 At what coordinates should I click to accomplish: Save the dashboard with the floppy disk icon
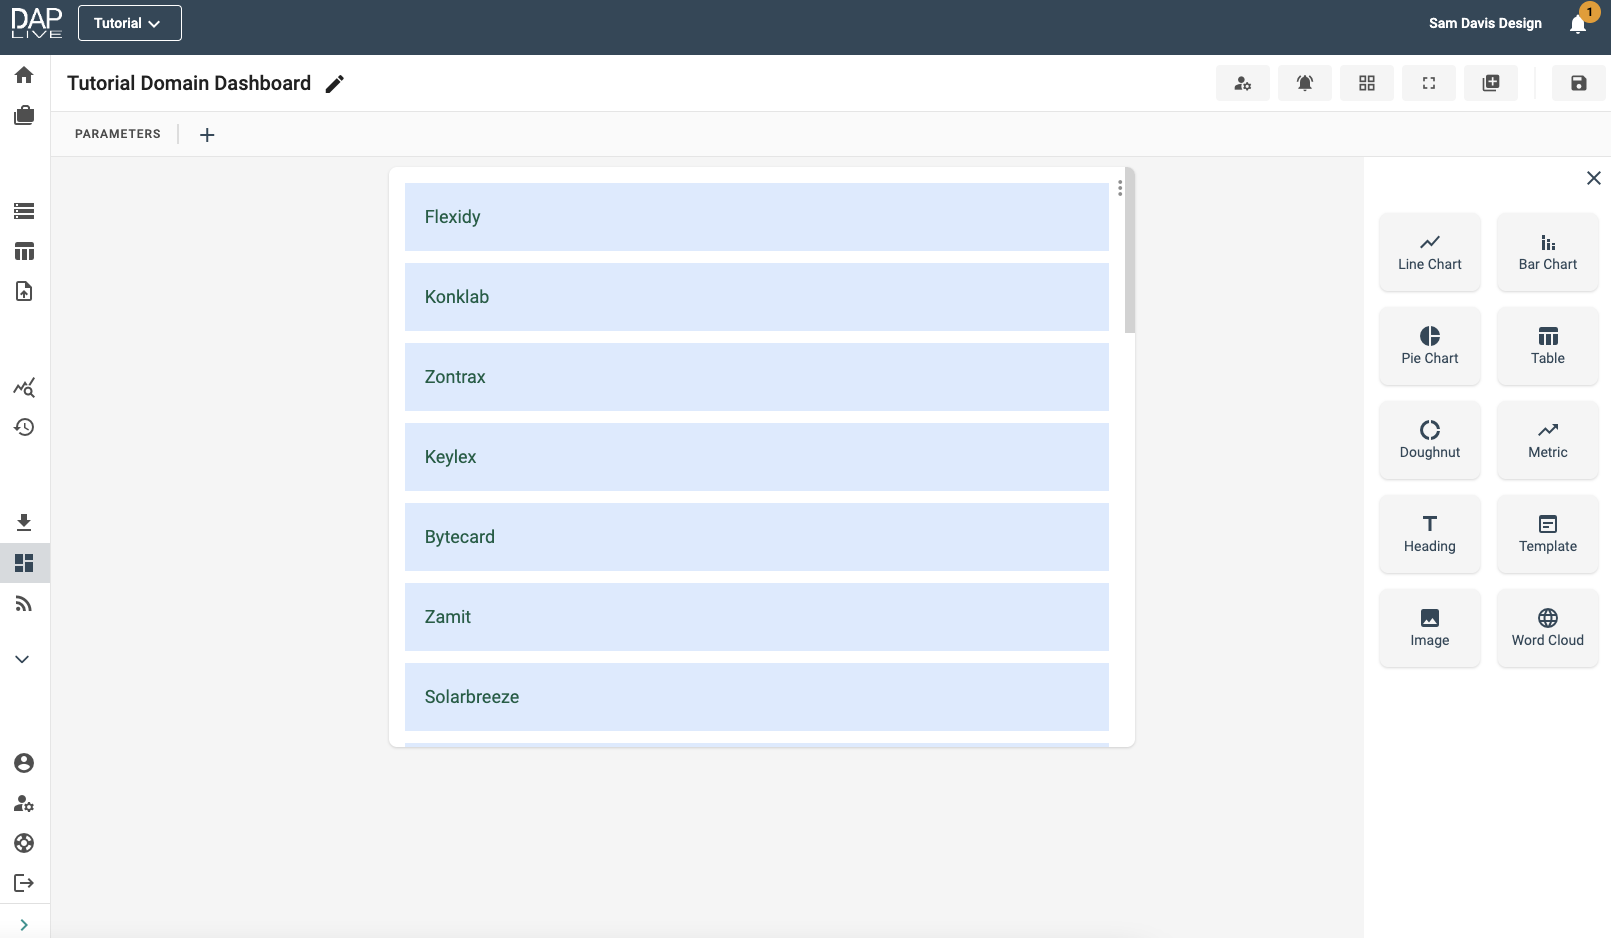[x=1578, y=83]
